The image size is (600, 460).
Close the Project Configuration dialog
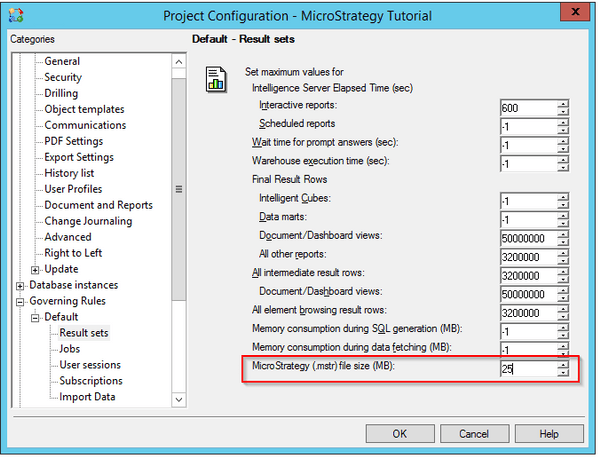pyautogui.click(x=574, y=14)
